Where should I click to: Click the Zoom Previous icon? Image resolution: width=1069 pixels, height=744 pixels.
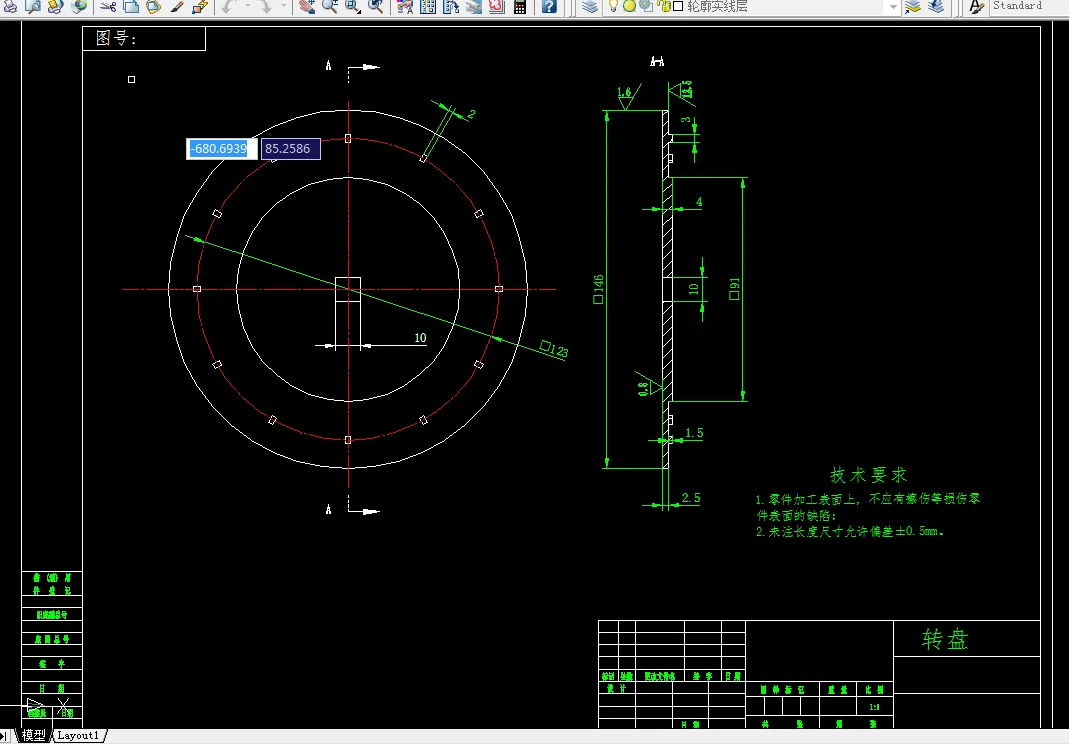(x=376, y=6)
